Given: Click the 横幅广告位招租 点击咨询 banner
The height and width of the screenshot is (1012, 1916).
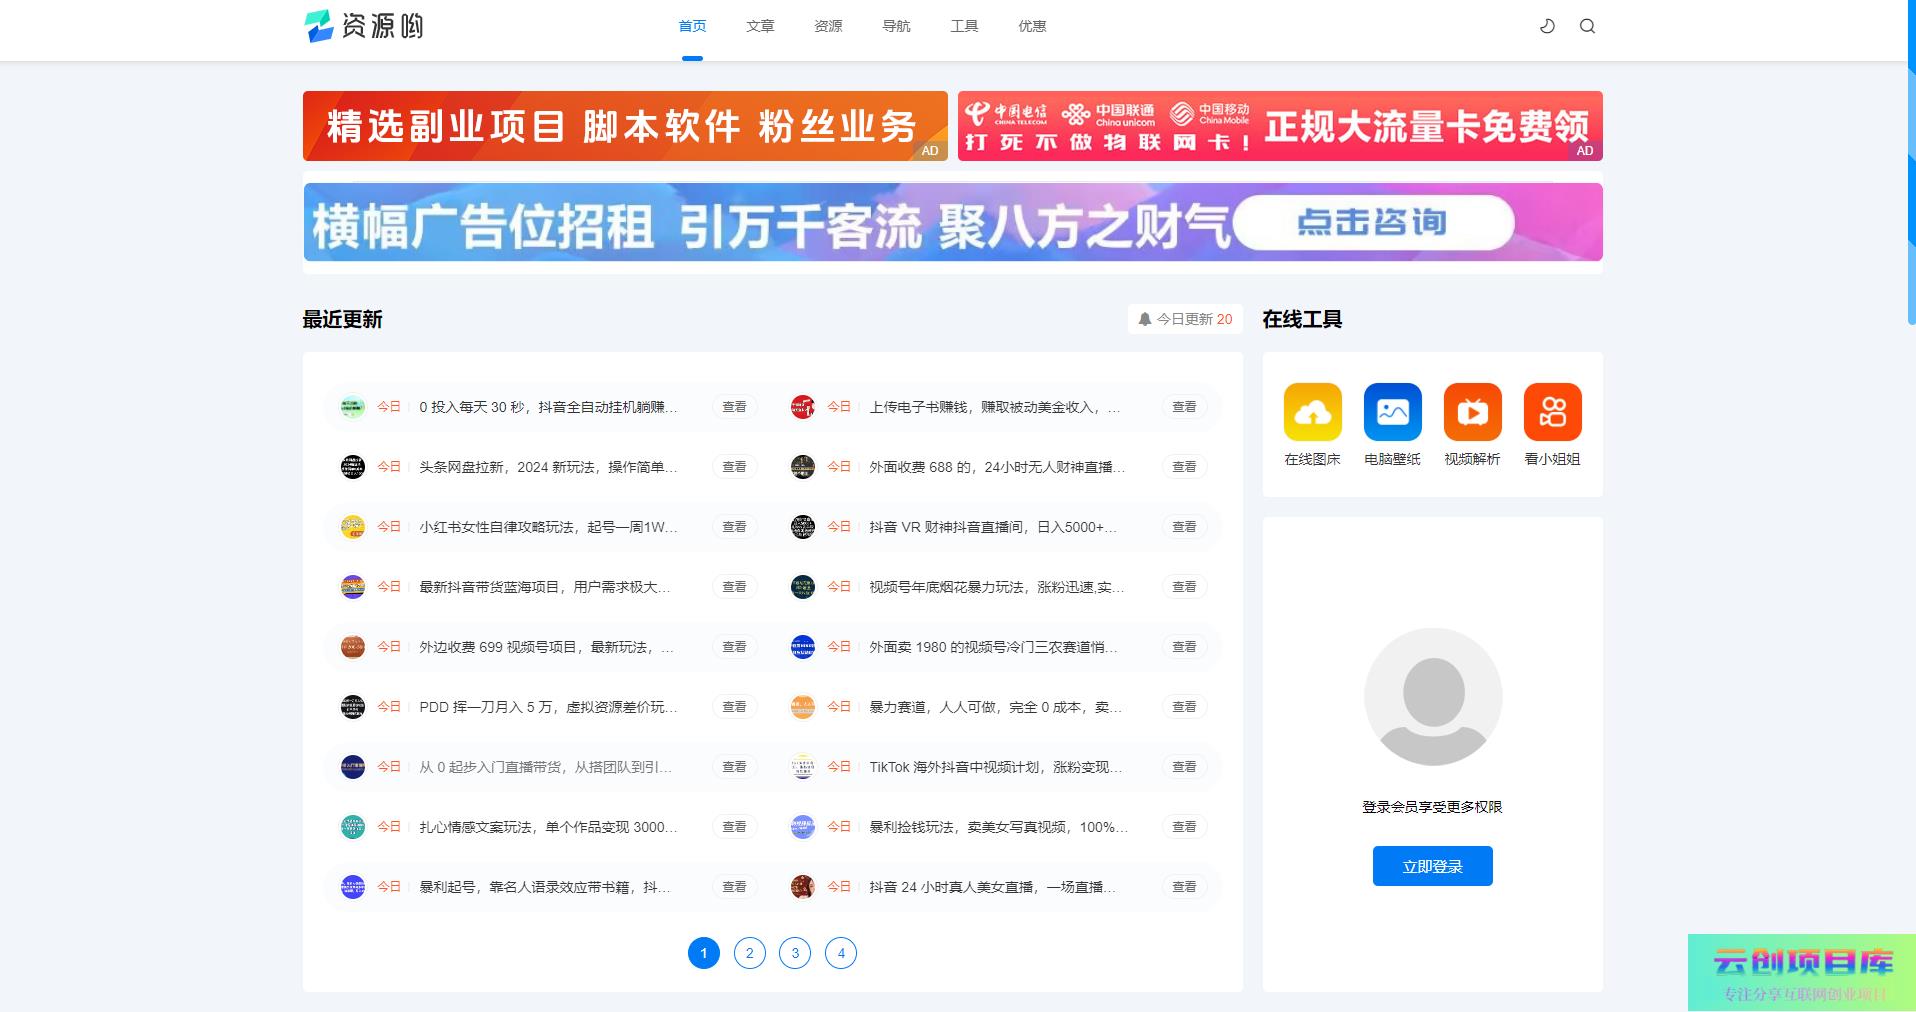Looking at the screenshot, I should click(952, 222).
